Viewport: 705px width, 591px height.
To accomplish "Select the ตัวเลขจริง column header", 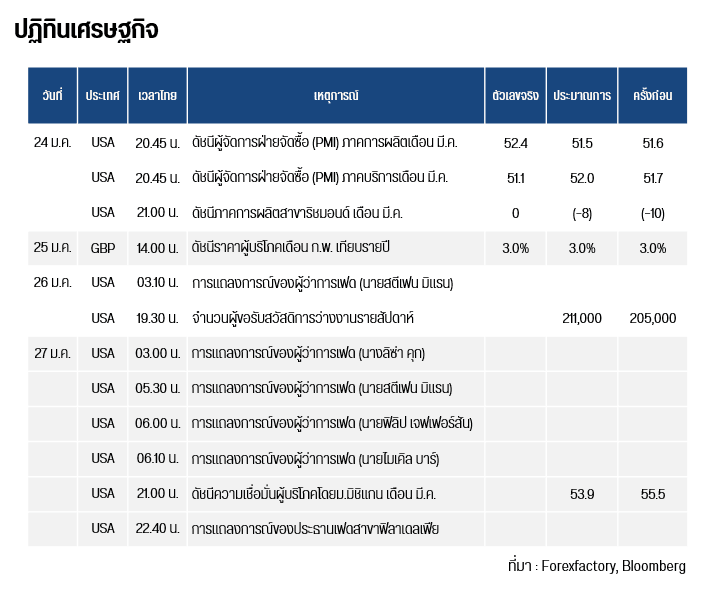I will point(515,96).
